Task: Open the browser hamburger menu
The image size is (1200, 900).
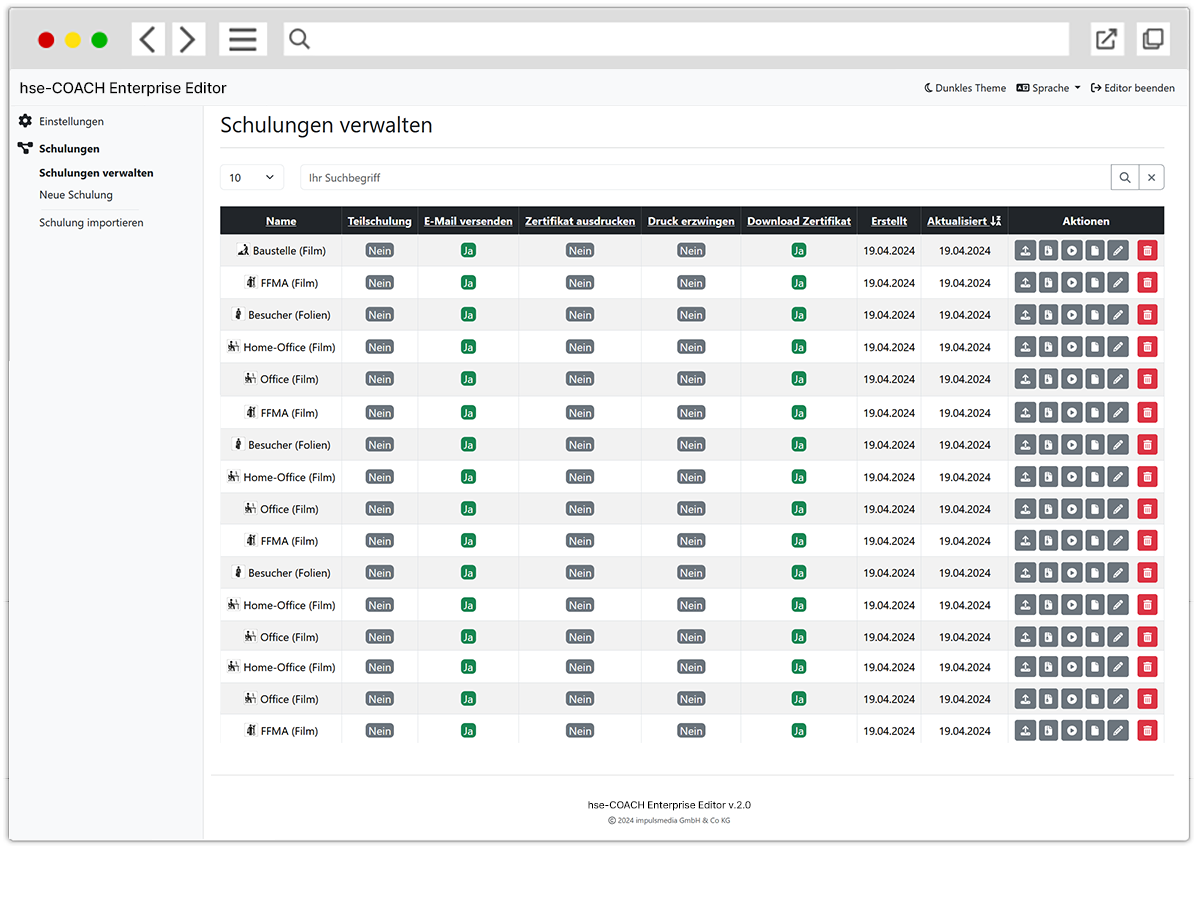Action: [243, 40]
